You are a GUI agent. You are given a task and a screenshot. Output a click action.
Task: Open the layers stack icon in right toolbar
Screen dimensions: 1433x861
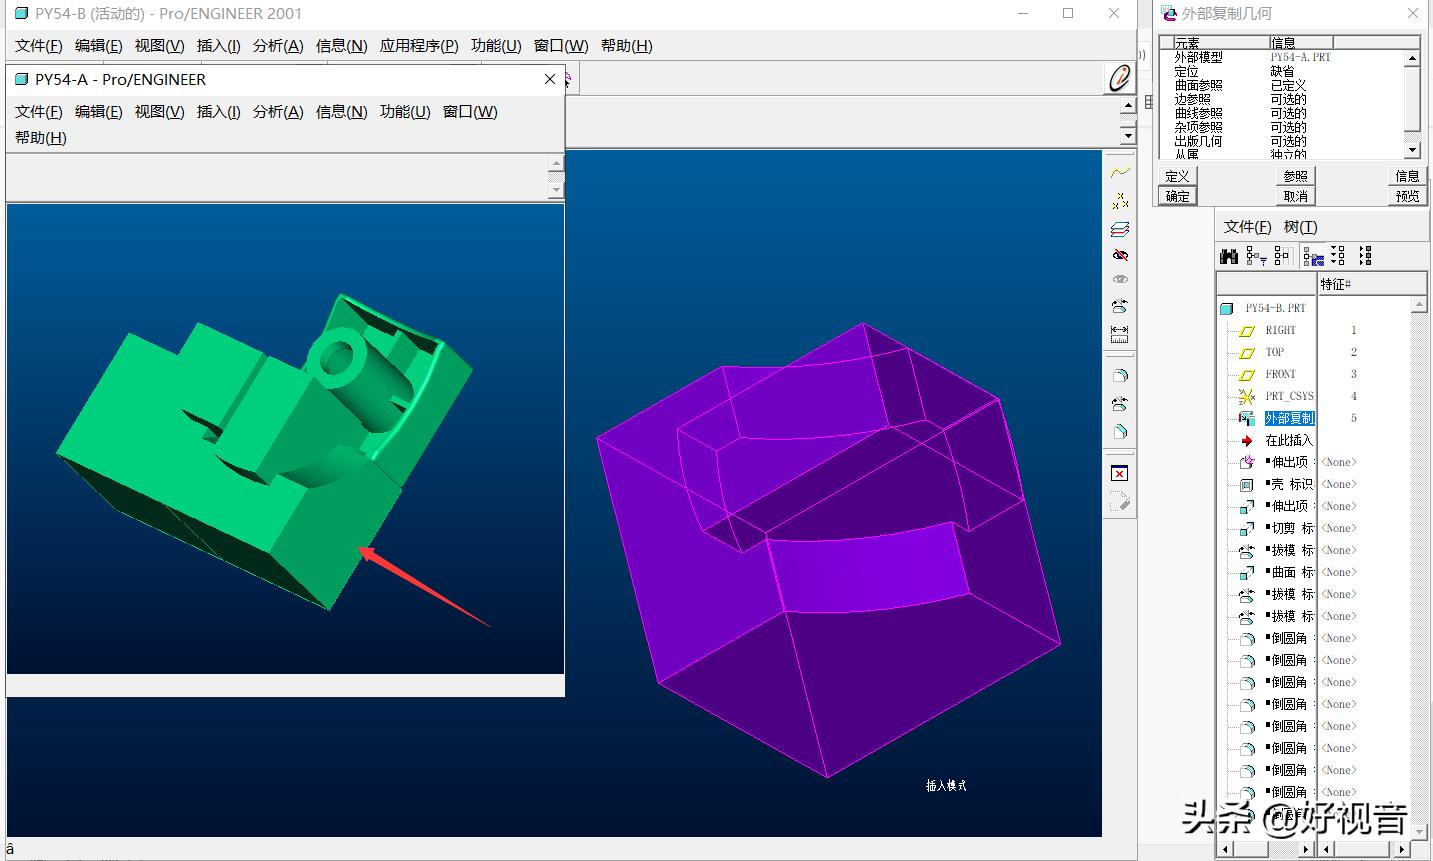pos(1120,229)
